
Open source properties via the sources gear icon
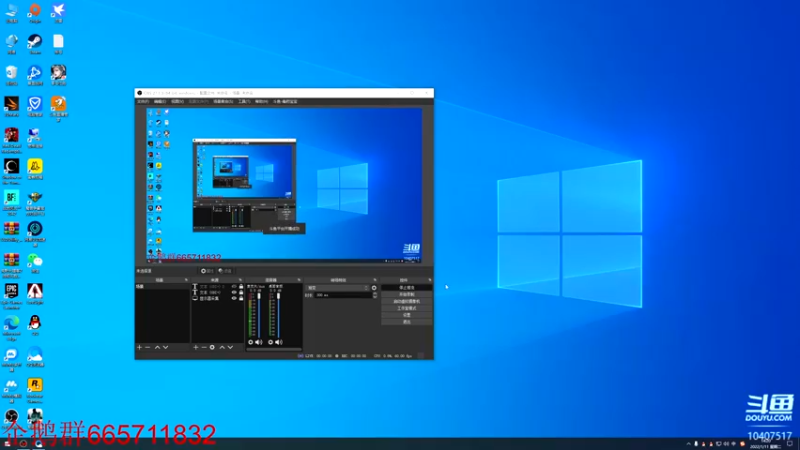coord(212,347)
